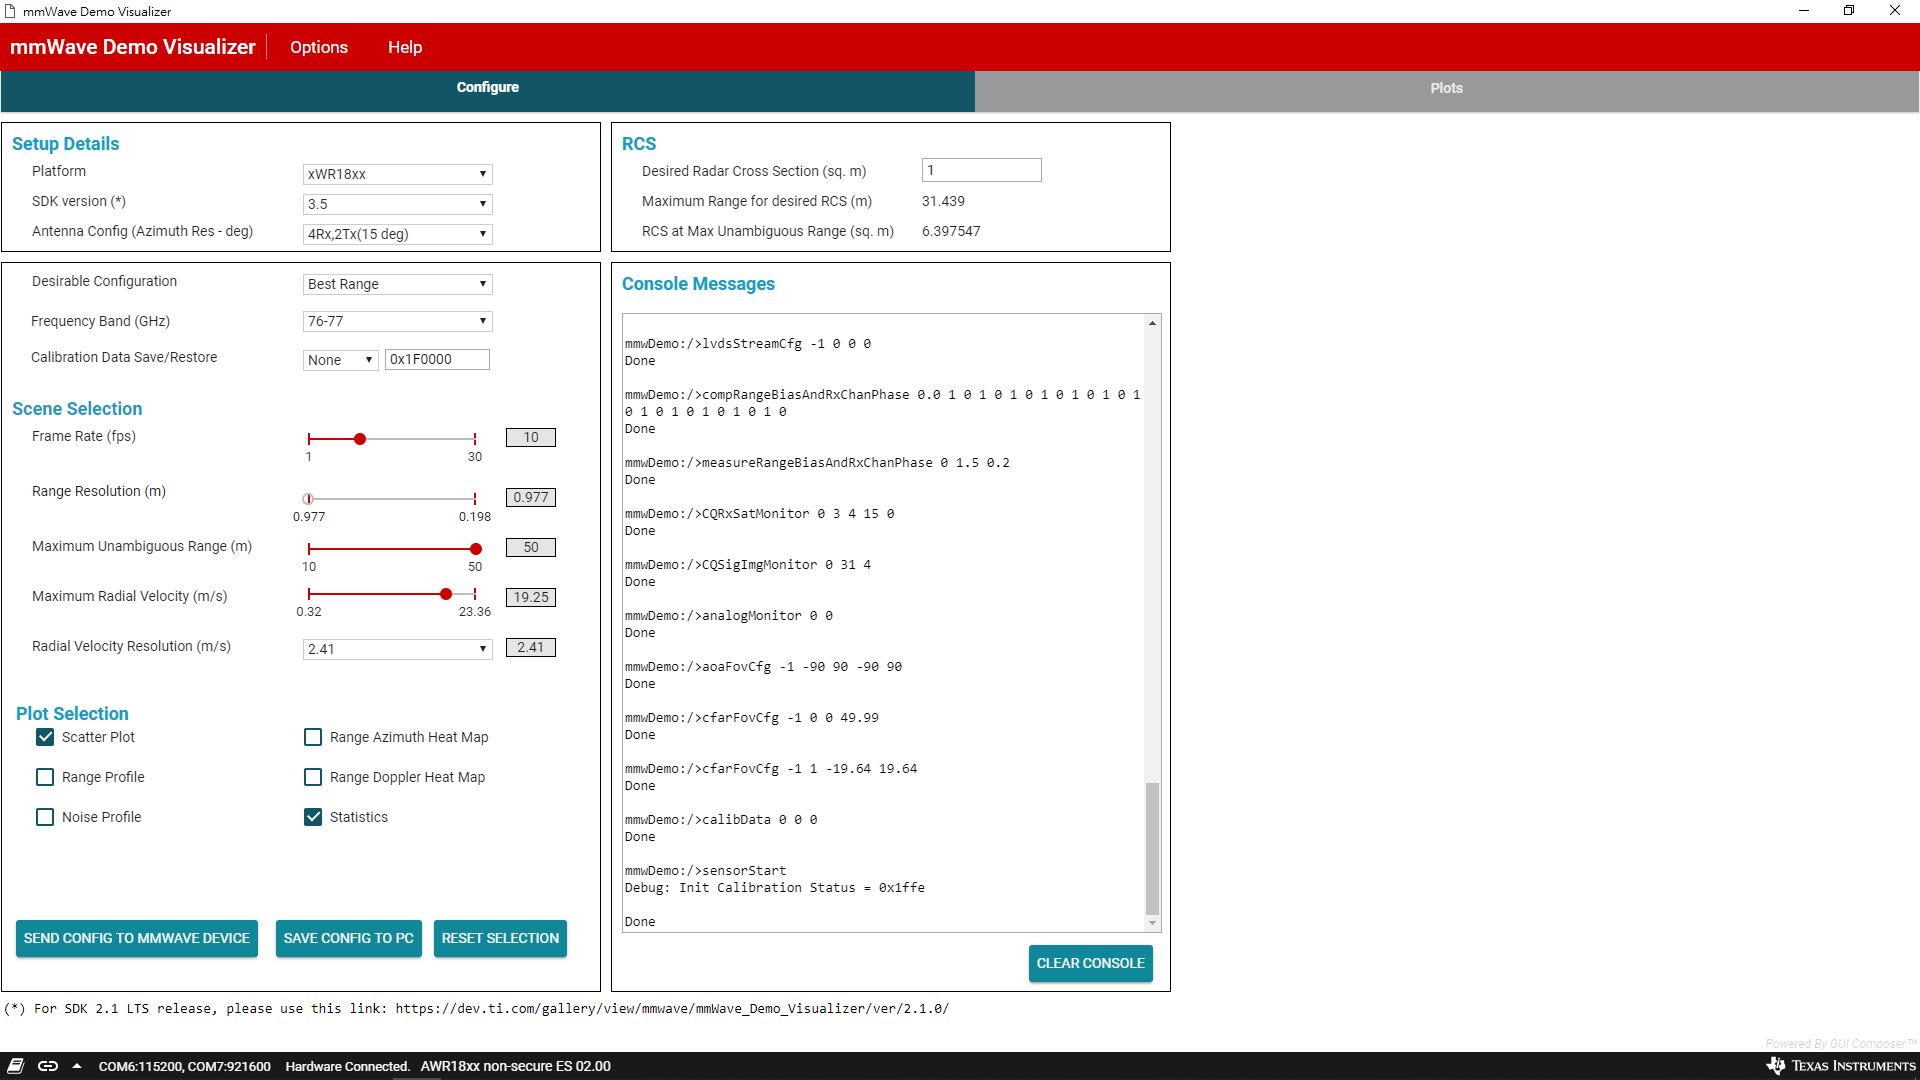Click the Frame Rate slider handle
Image resolution: width=1920 pixels, height=1080 pixels.
click(x=360, y=439)
